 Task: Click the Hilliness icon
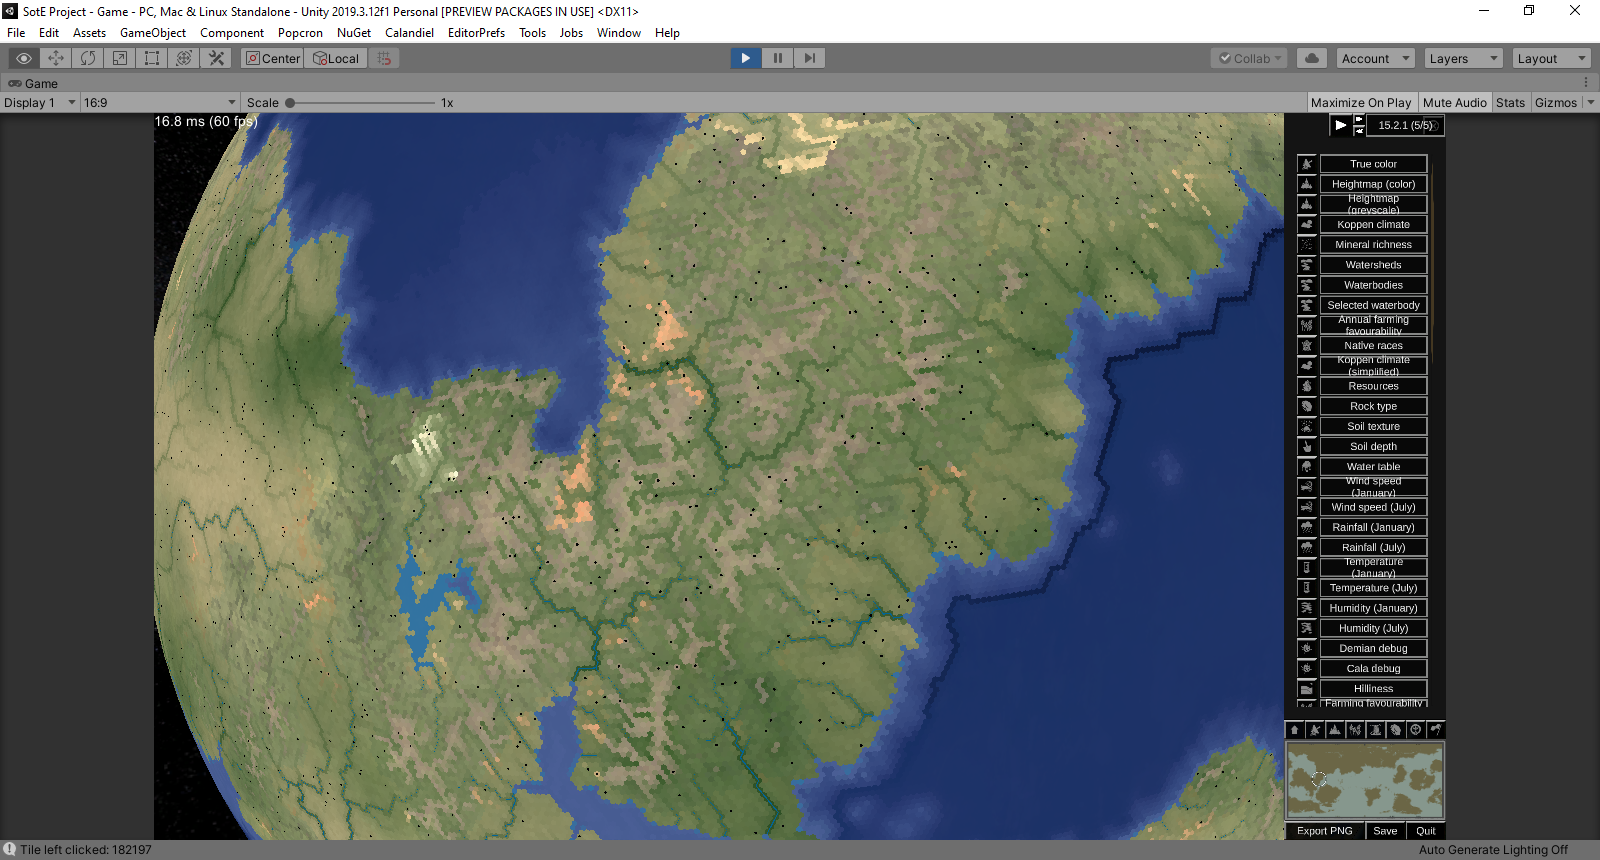click(x=1306, y=688)
